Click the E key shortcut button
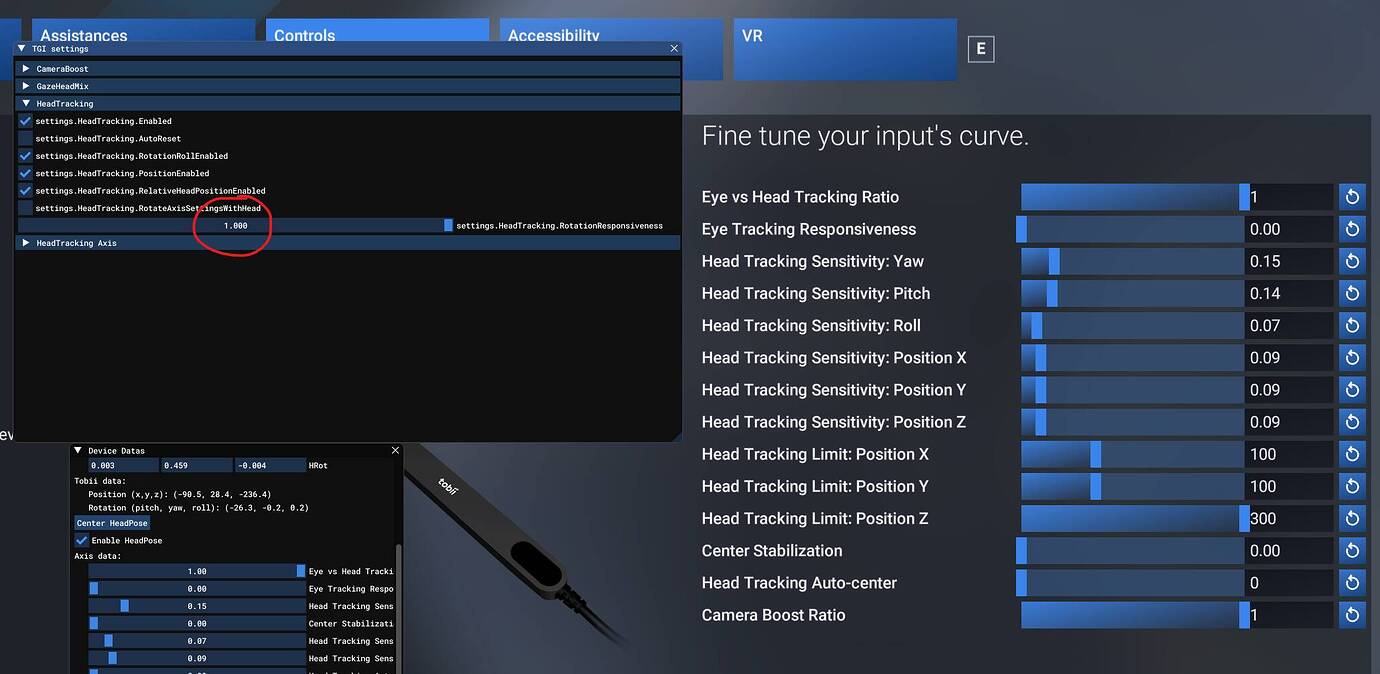Viewport: 1380px width, 674px height. (x=981, y=49)
